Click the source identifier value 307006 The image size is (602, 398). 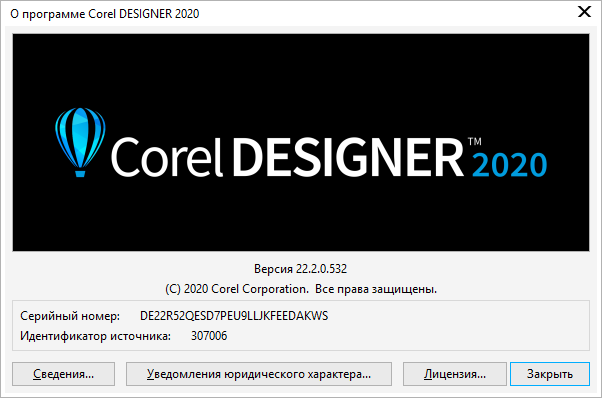point(209,336)
